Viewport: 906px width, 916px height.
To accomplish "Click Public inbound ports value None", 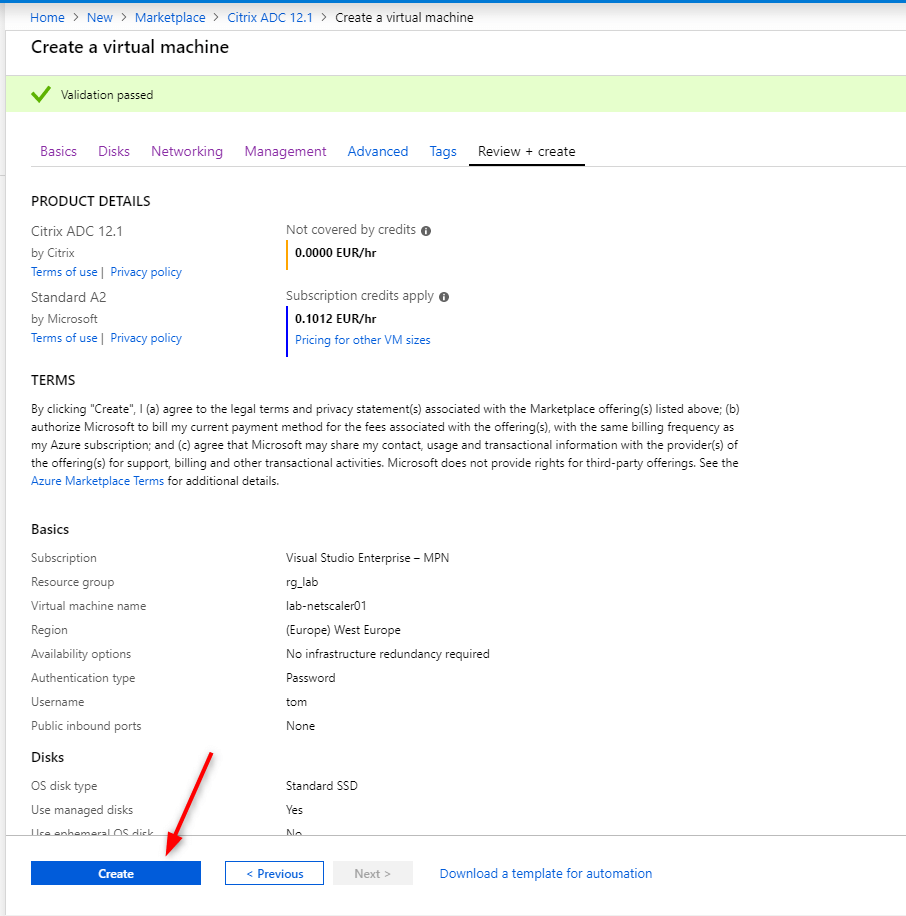I will (x=300, y=726).
